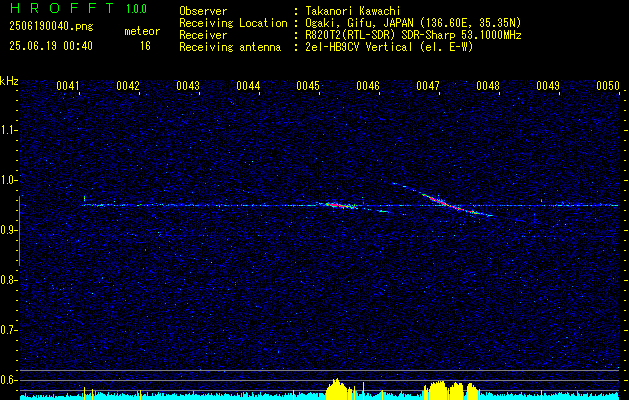Click the Receiving antenna label
Viewport: 629px width, 400px height.
tap(230, 47)
